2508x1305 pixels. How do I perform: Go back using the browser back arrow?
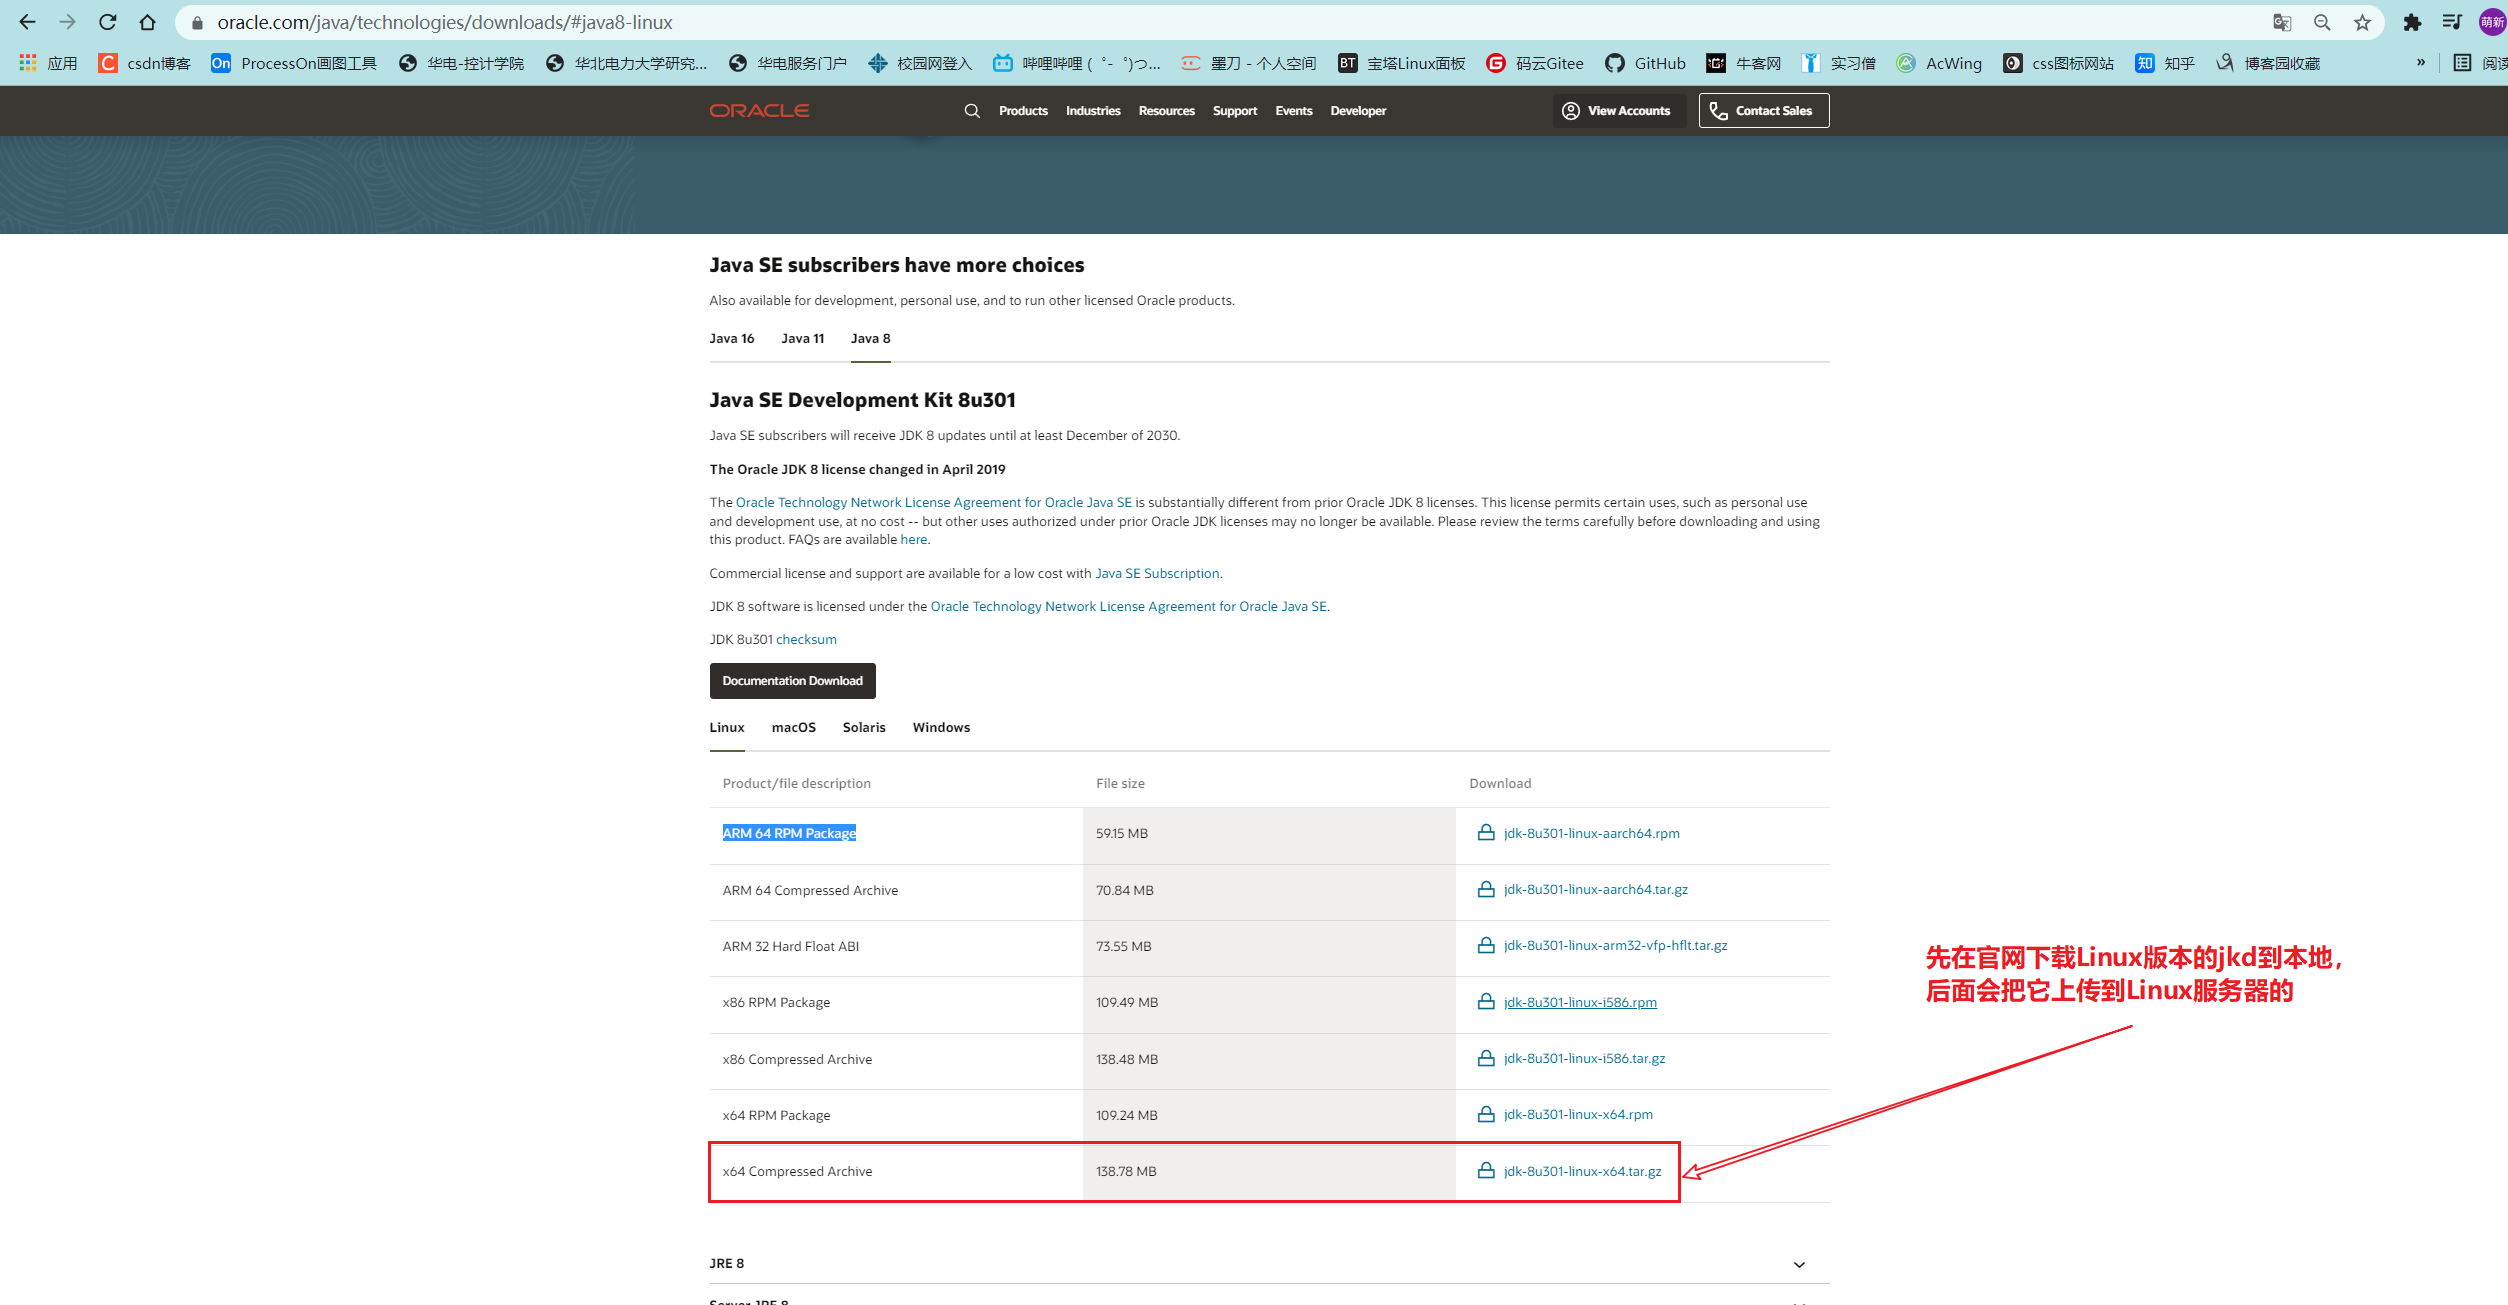[27, 22]
